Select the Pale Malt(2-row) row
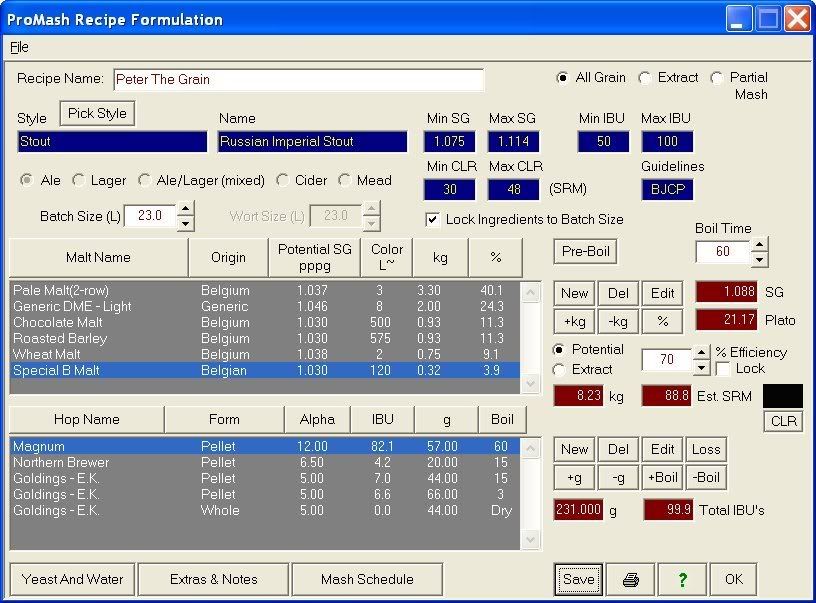This screenshot has width=816, height=603. tap(264, 290)
